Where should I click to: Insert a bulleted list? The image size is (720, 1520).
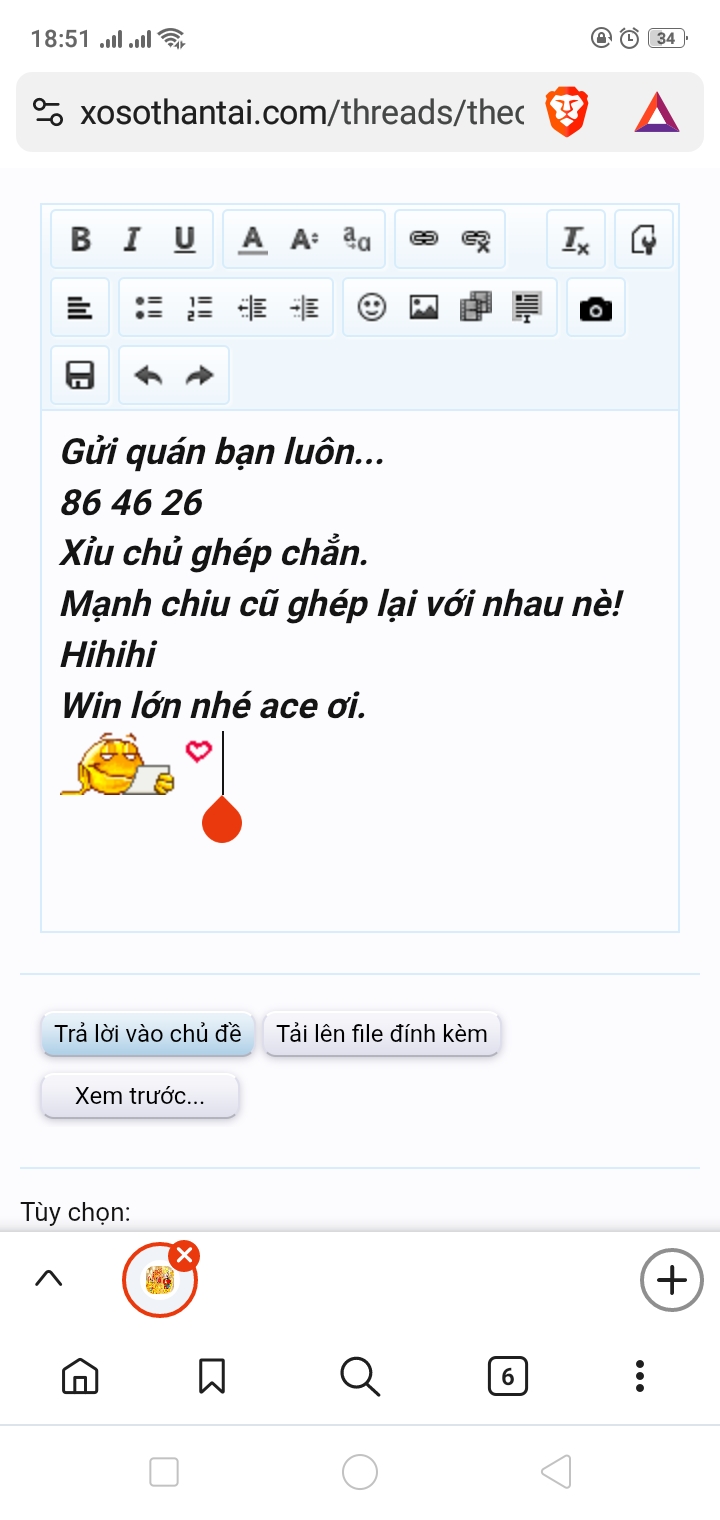point(149,308)
